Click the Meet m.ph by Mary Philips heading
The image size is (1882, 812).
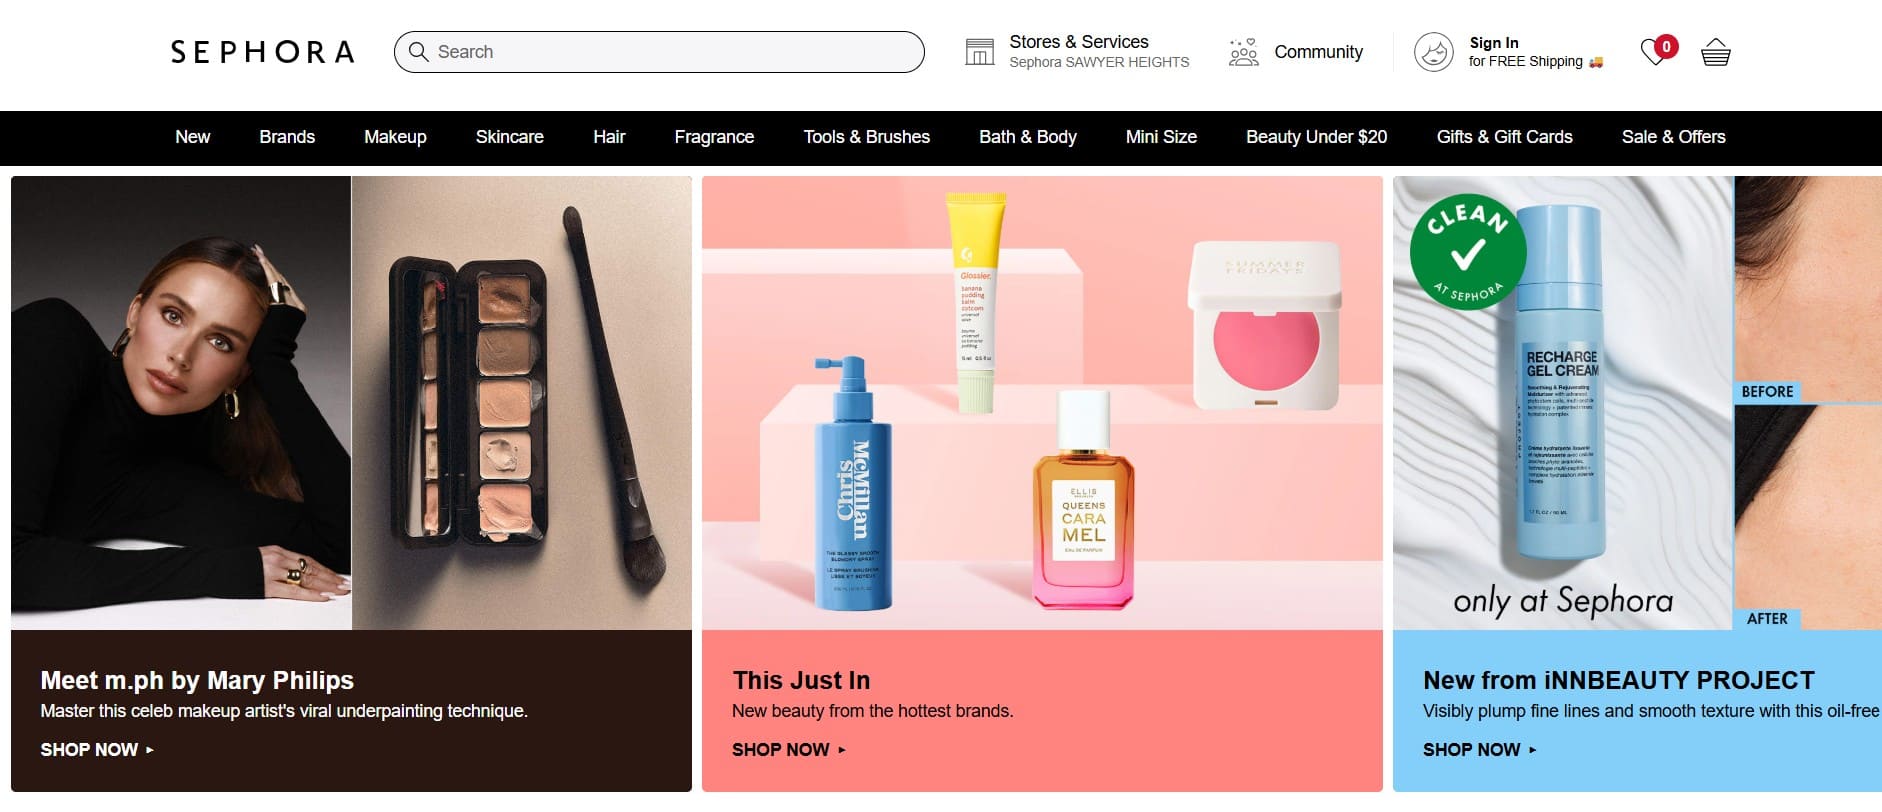pyautogui.click(x=197, y=680)
